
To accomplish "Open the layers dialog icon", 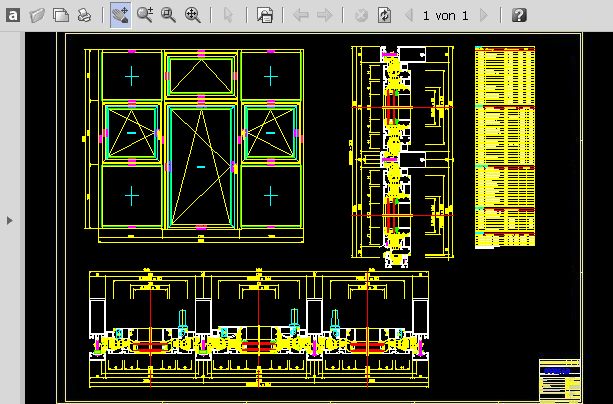I will 265,15.
